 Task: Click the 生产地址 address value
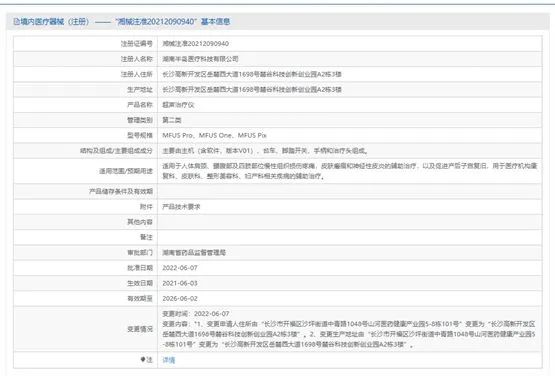252,89
